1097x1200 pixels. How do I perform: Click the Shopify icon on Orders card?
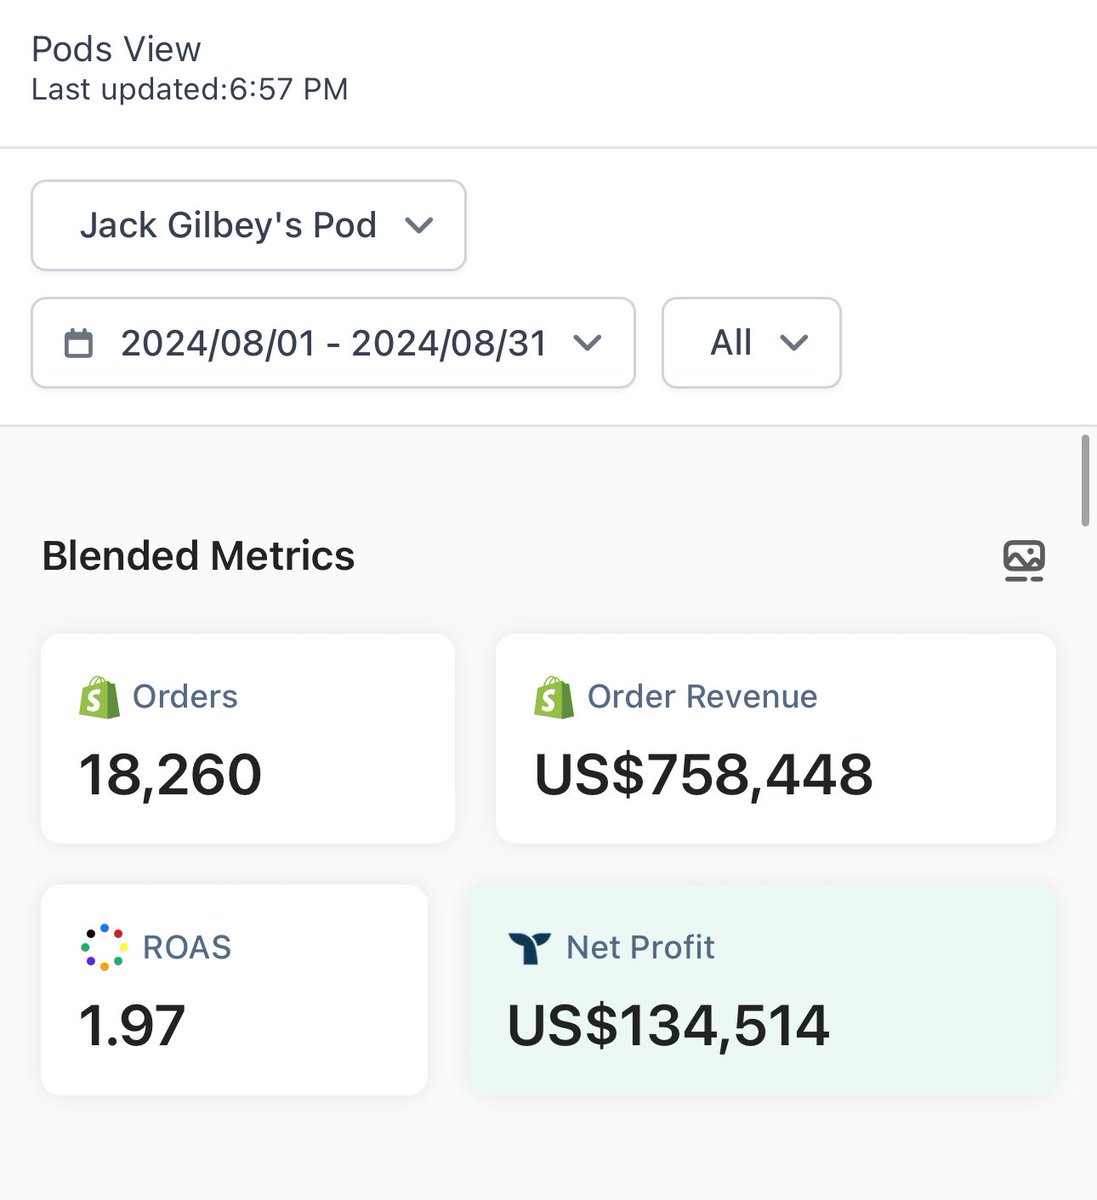(99, 697)
